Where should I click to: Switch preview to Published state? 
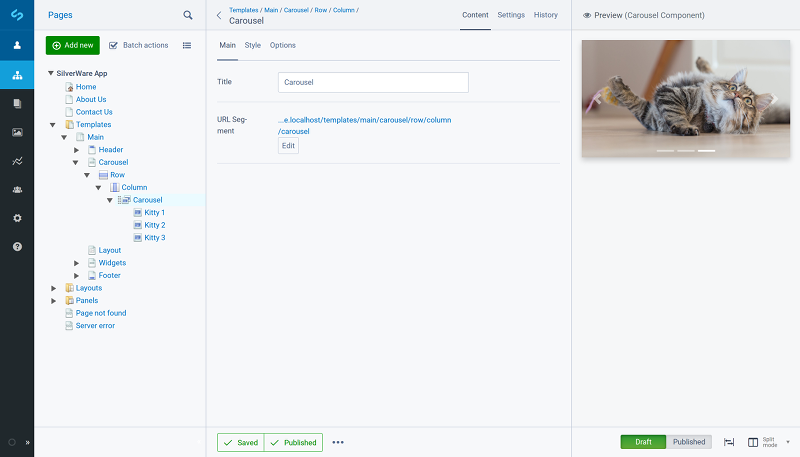[x=689, y=442]
